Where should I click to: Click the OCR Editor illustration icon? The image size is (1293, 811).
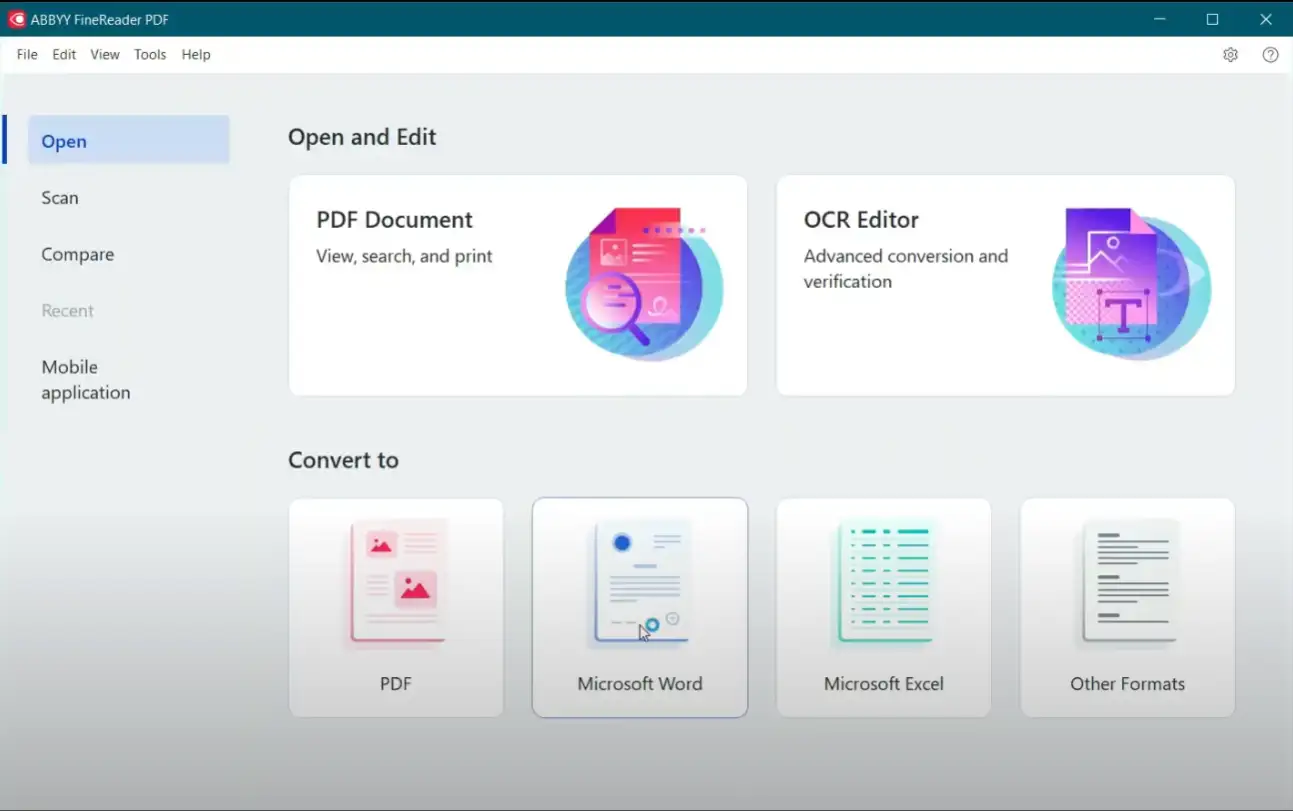click(1131, 284)
